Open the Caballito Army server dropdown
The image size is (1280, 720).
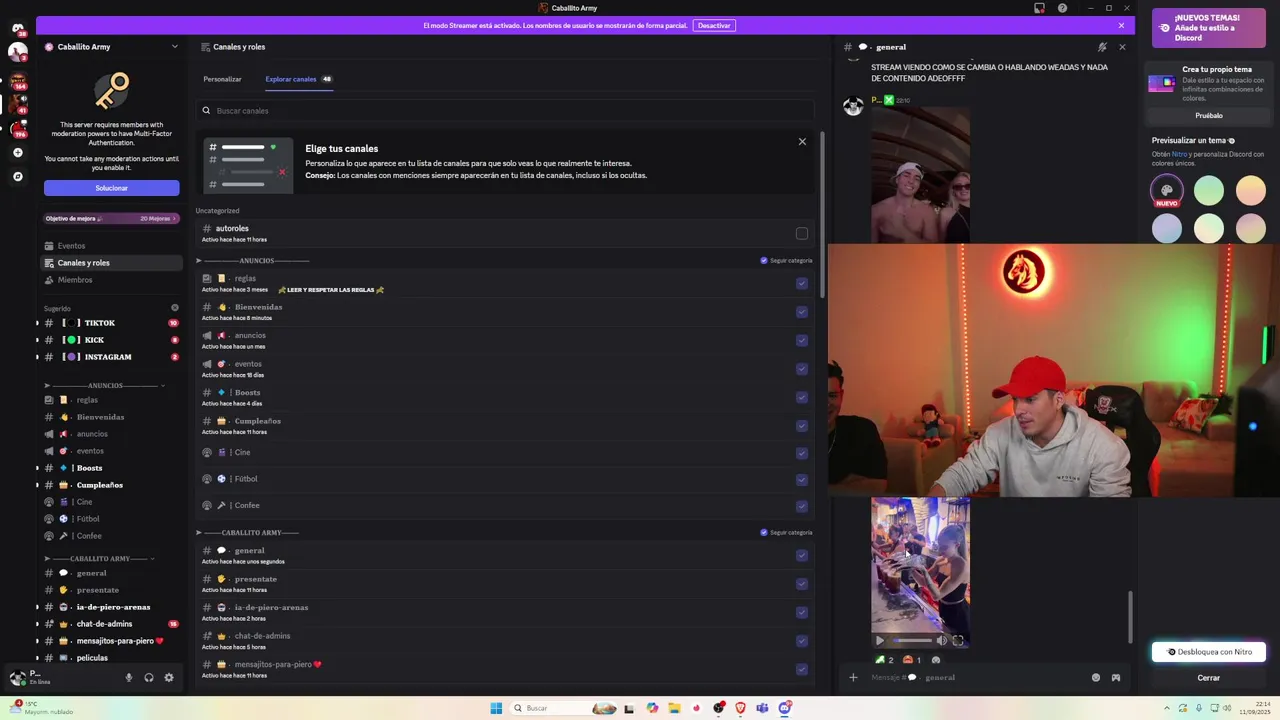174,47
